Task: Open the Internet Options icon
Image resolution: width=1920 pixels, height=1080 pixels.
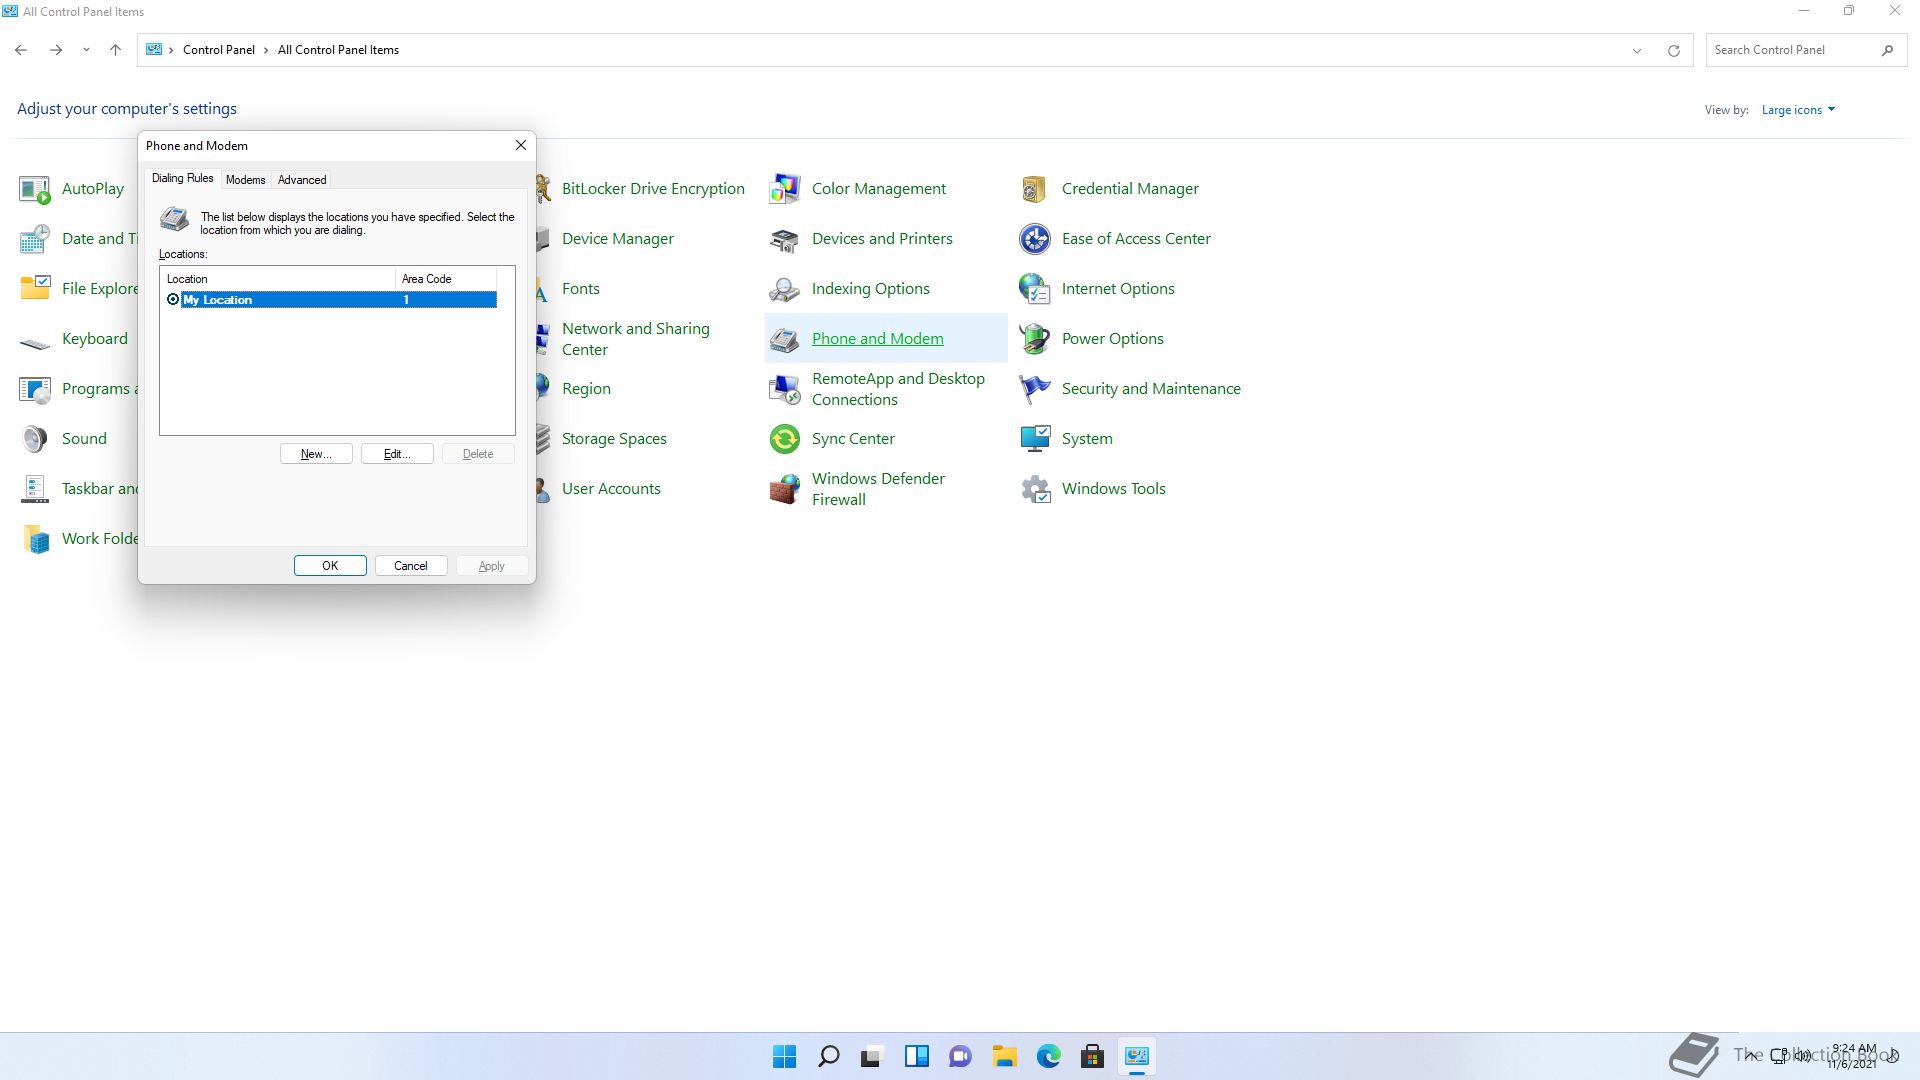Action: [1035, 289]
